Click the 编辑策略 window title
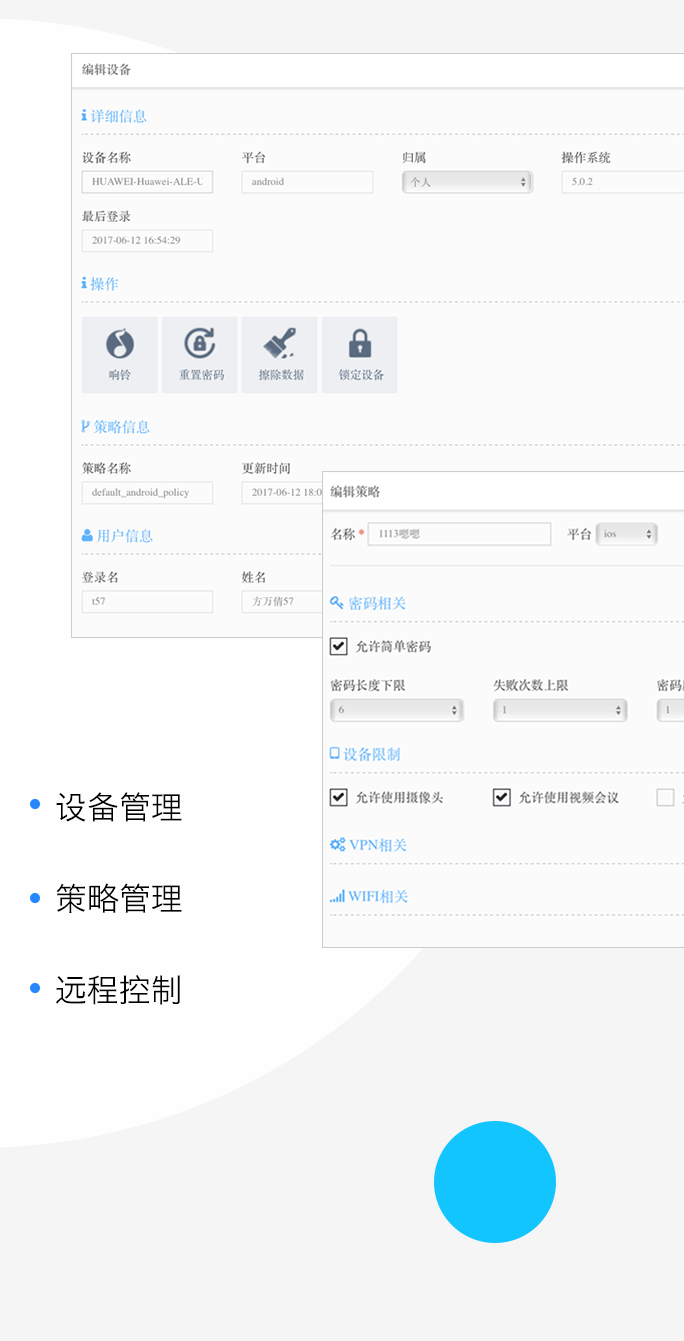 coord(355,492)
